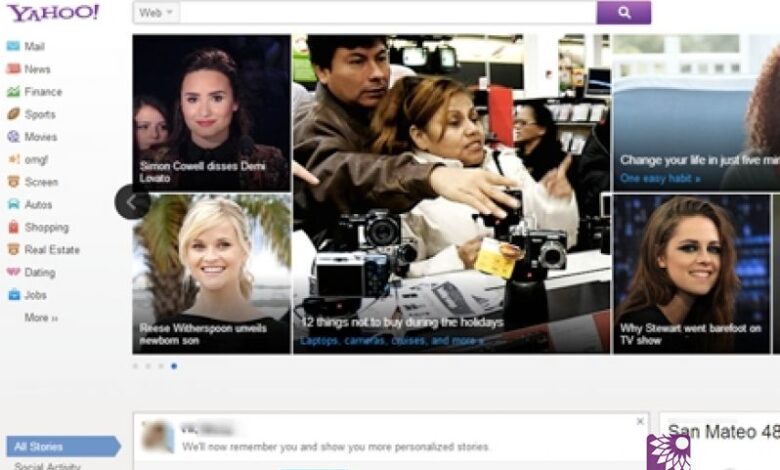Click inside the Yahoo search field
Image resolution: width=780 pixels, height=470 pixels.
(388, 13)
